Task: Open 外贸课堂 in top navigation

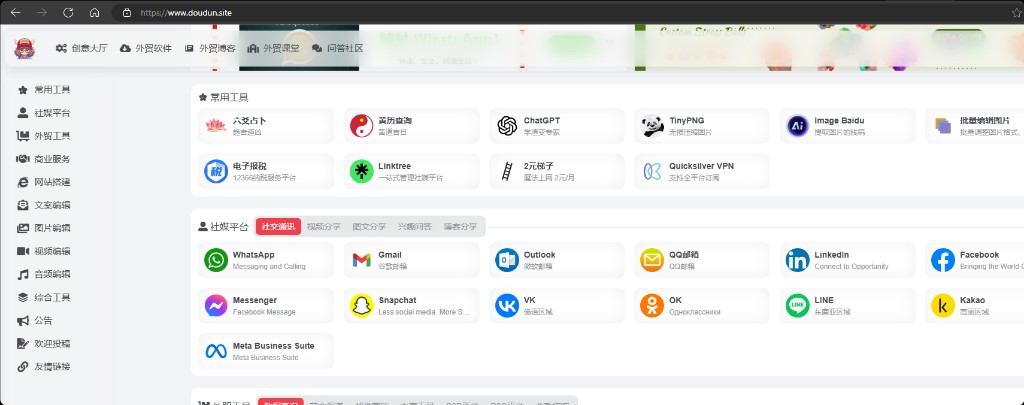Action: tap(274, 48)
